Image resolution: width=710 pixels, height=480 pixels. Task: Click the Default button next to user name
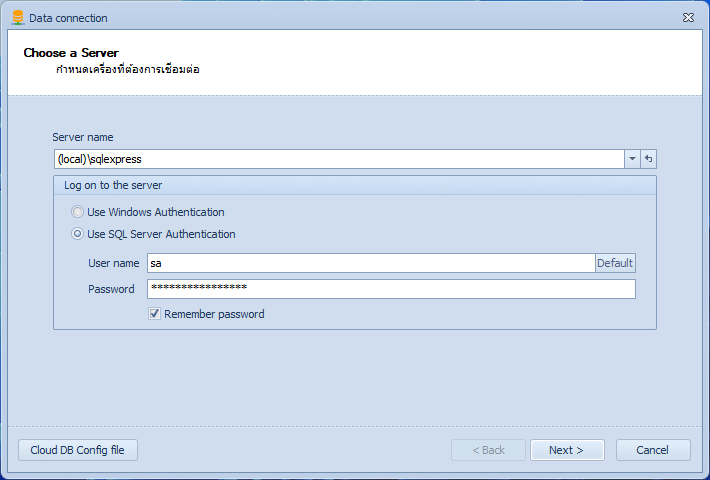click(615, 263)
